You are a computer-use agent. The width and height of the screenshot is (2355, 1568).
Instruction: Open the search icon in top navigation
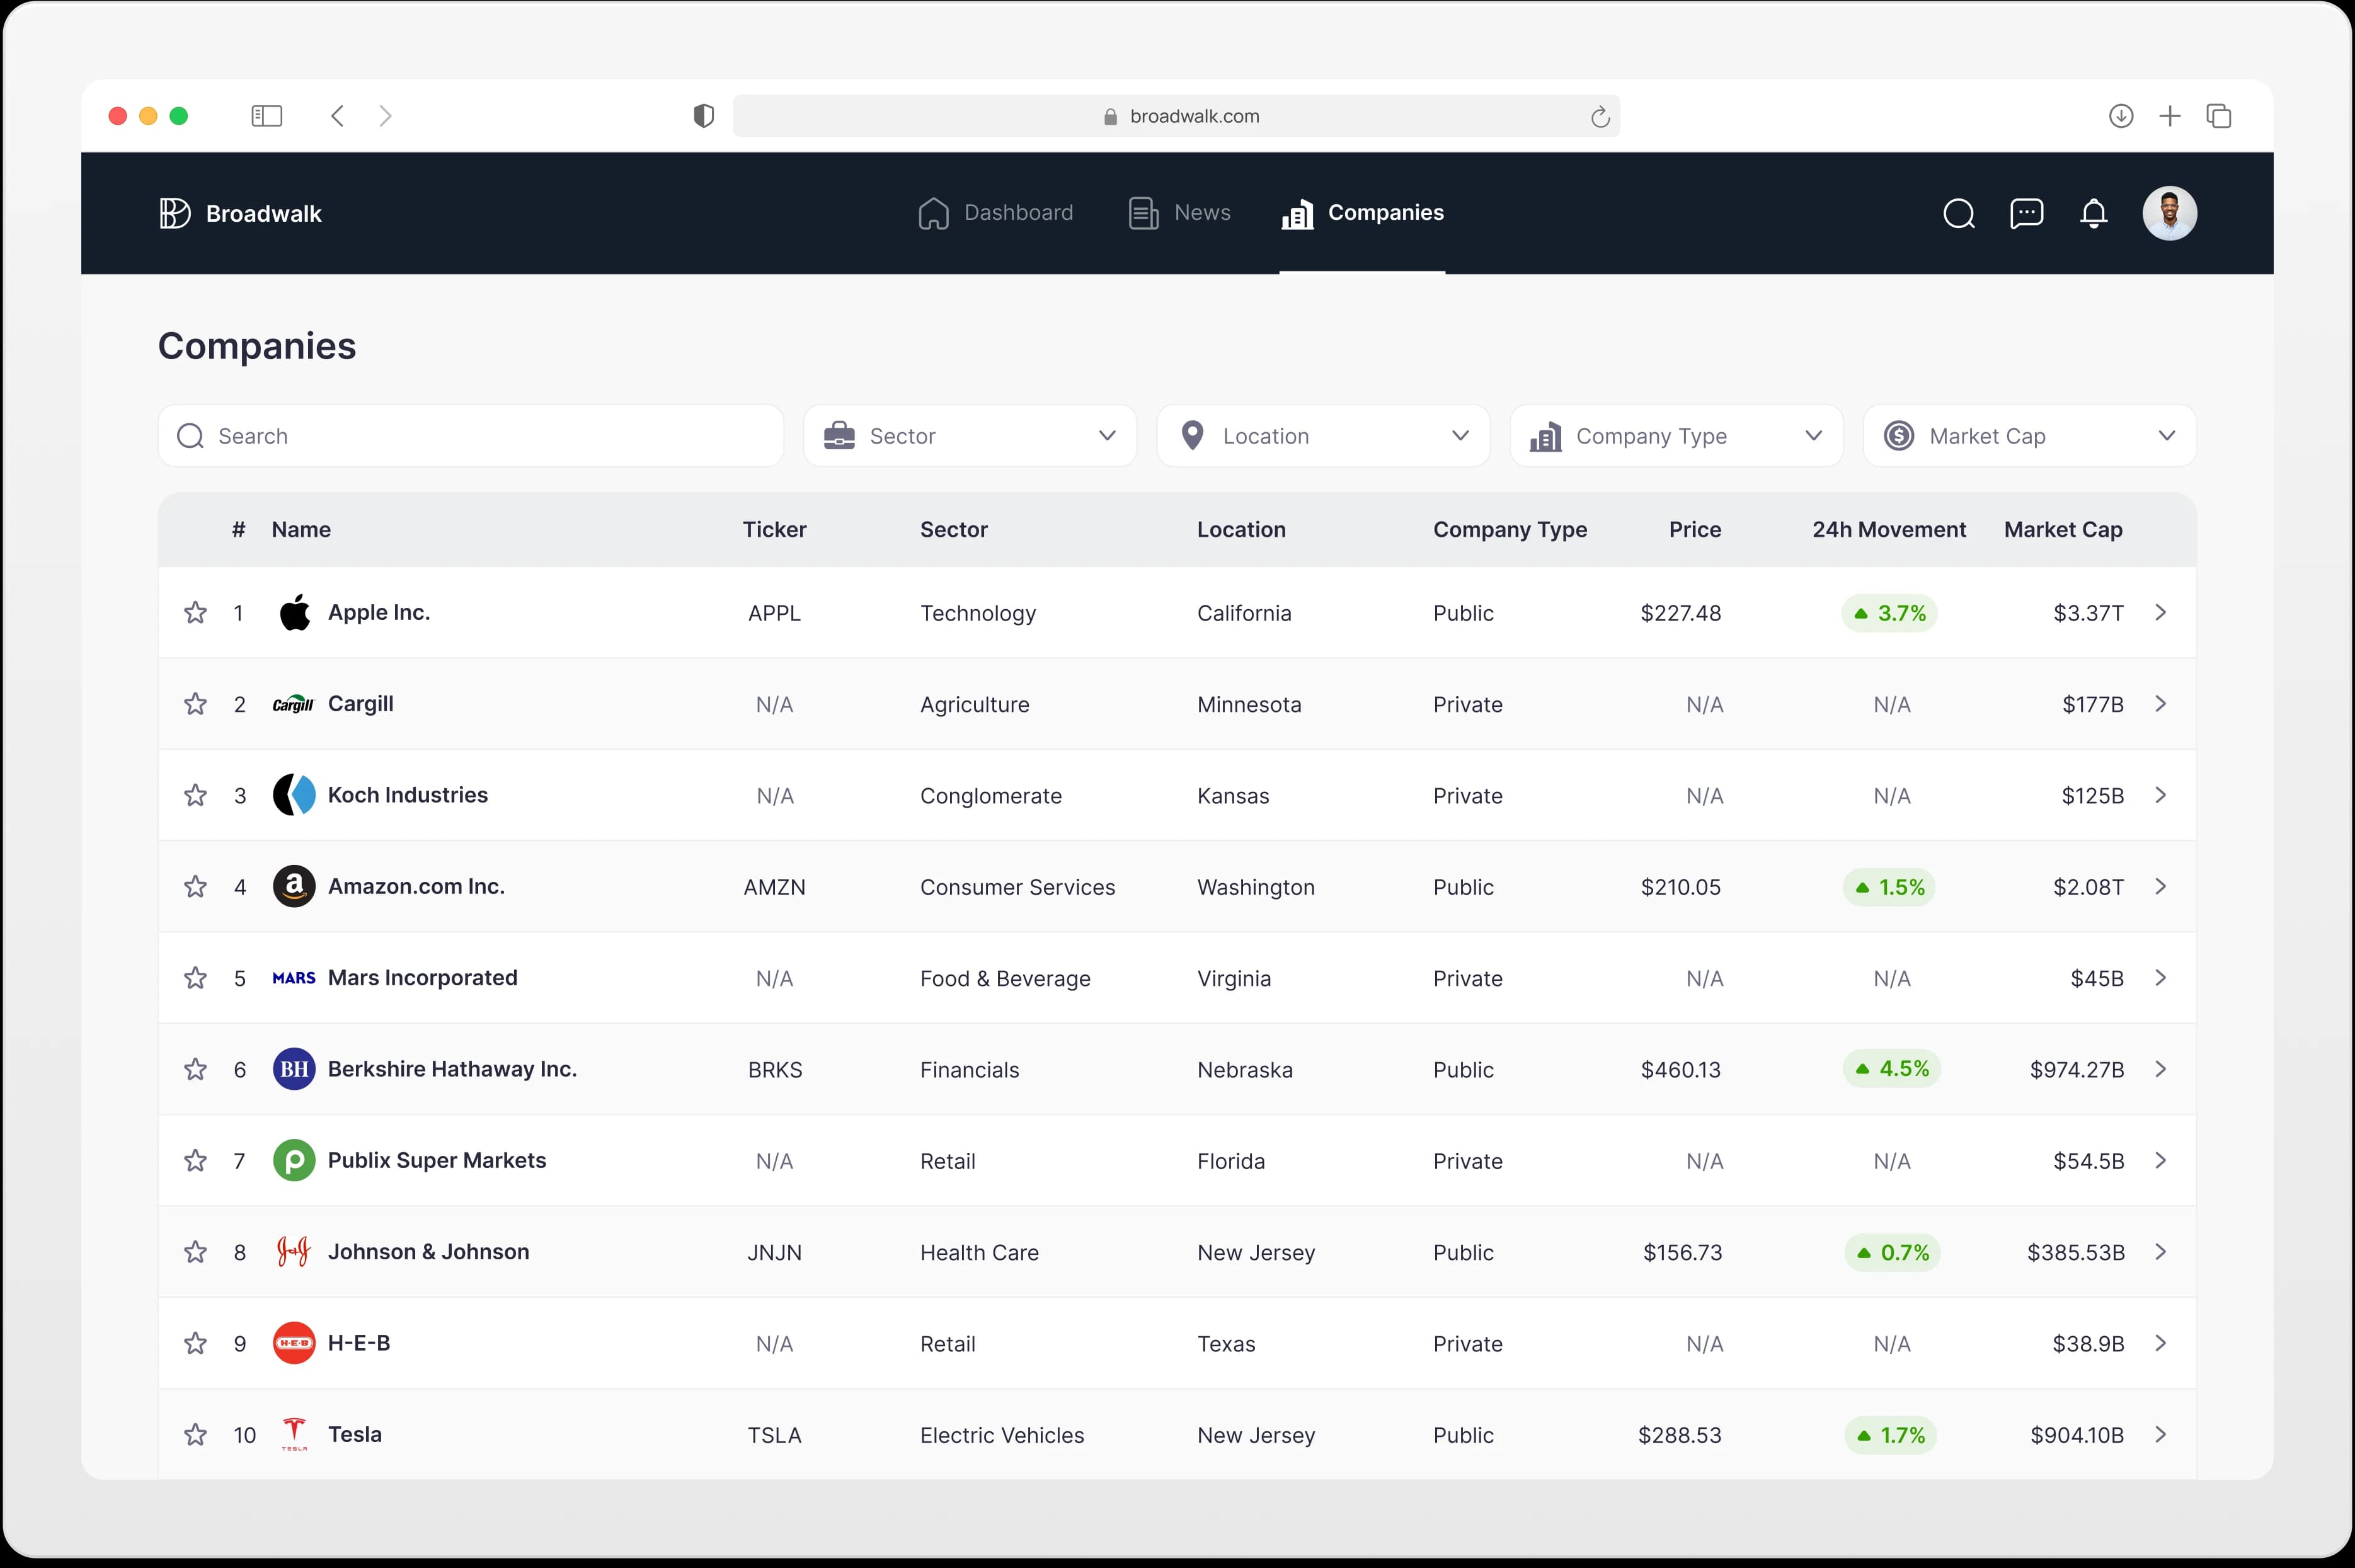click(1958, 213)
